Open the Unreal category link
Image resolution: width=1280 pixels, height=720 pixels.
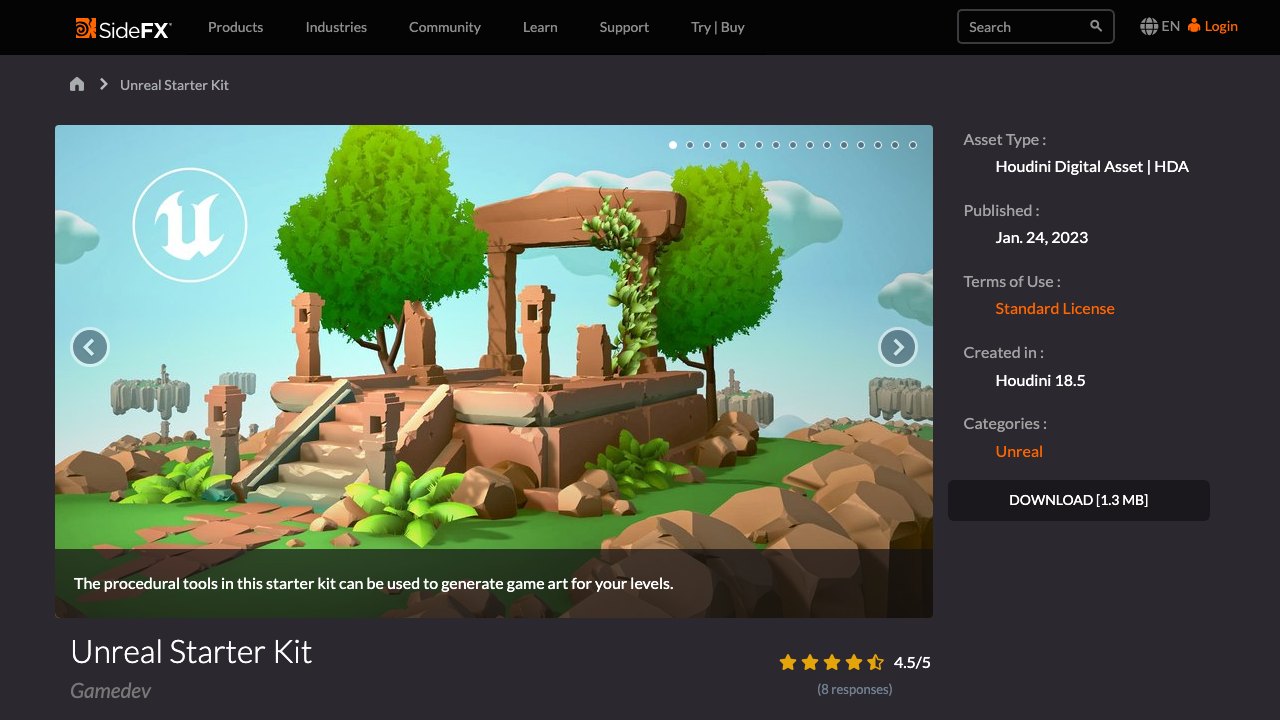[1019, 451]
